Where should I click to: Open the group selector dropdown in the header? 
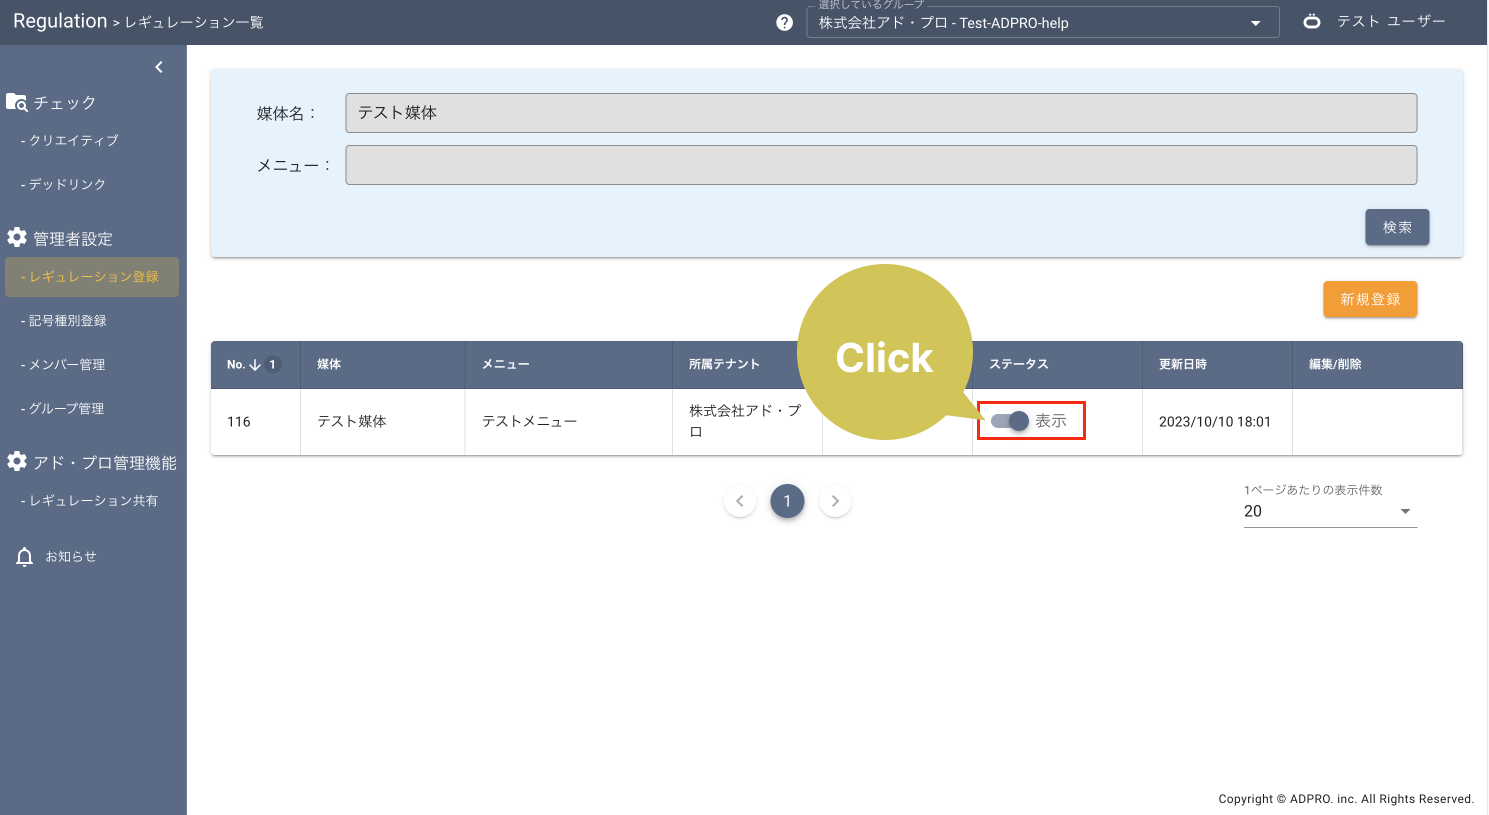1256,22
